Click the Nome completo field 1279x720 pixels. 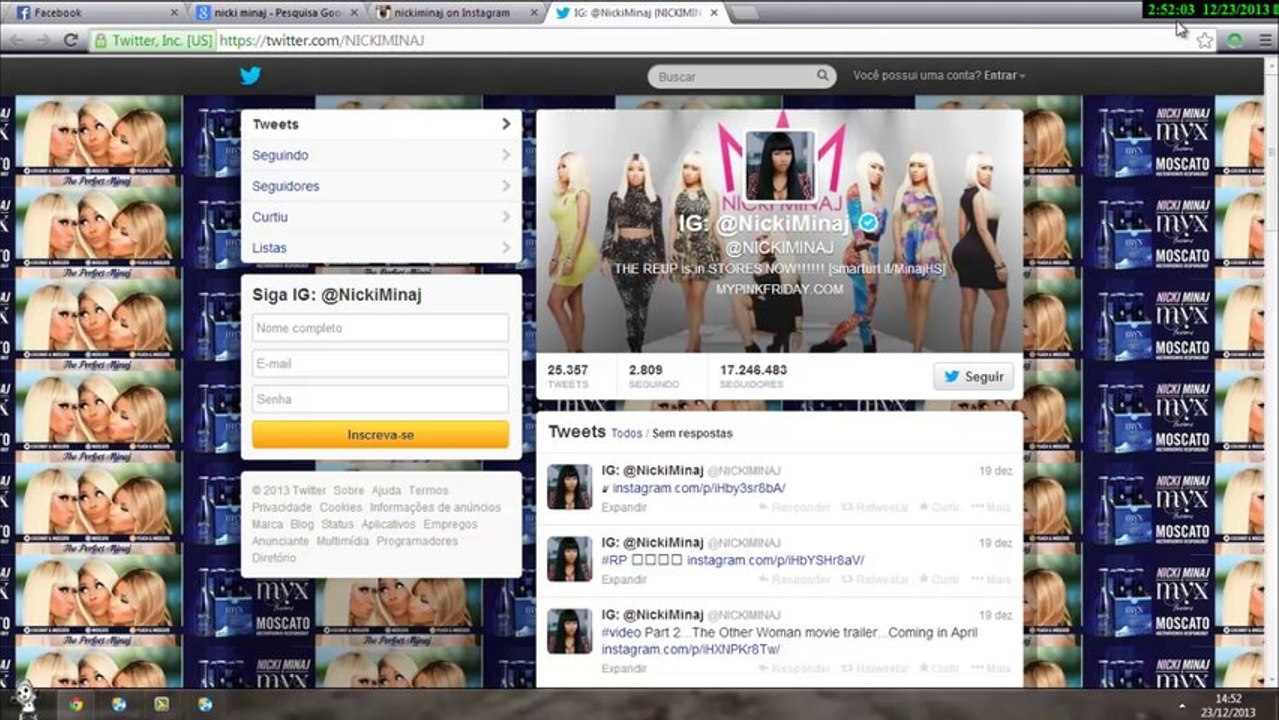point(380,328)
